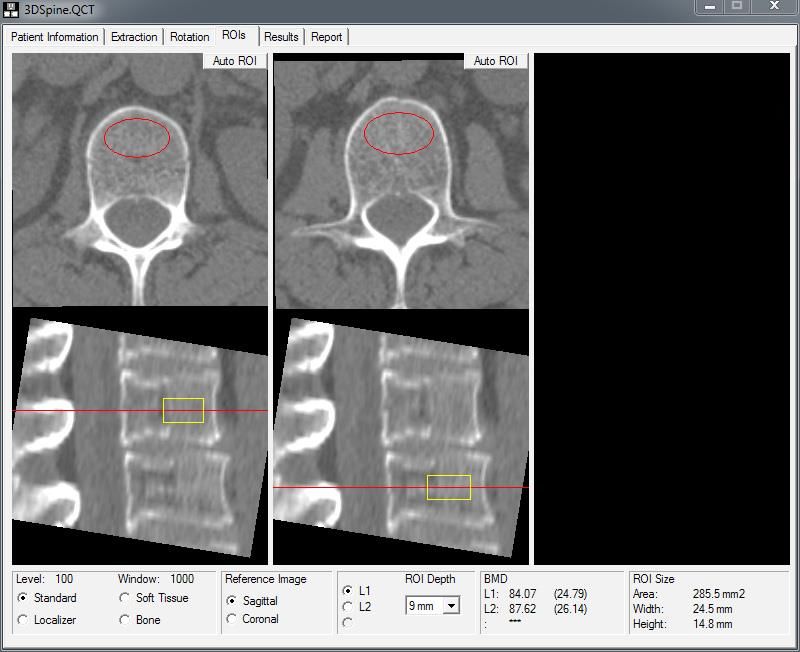800x652 pixels.
Task: Click the yellow ROI box on right sagittal image
Action: [x=449, y=487]
